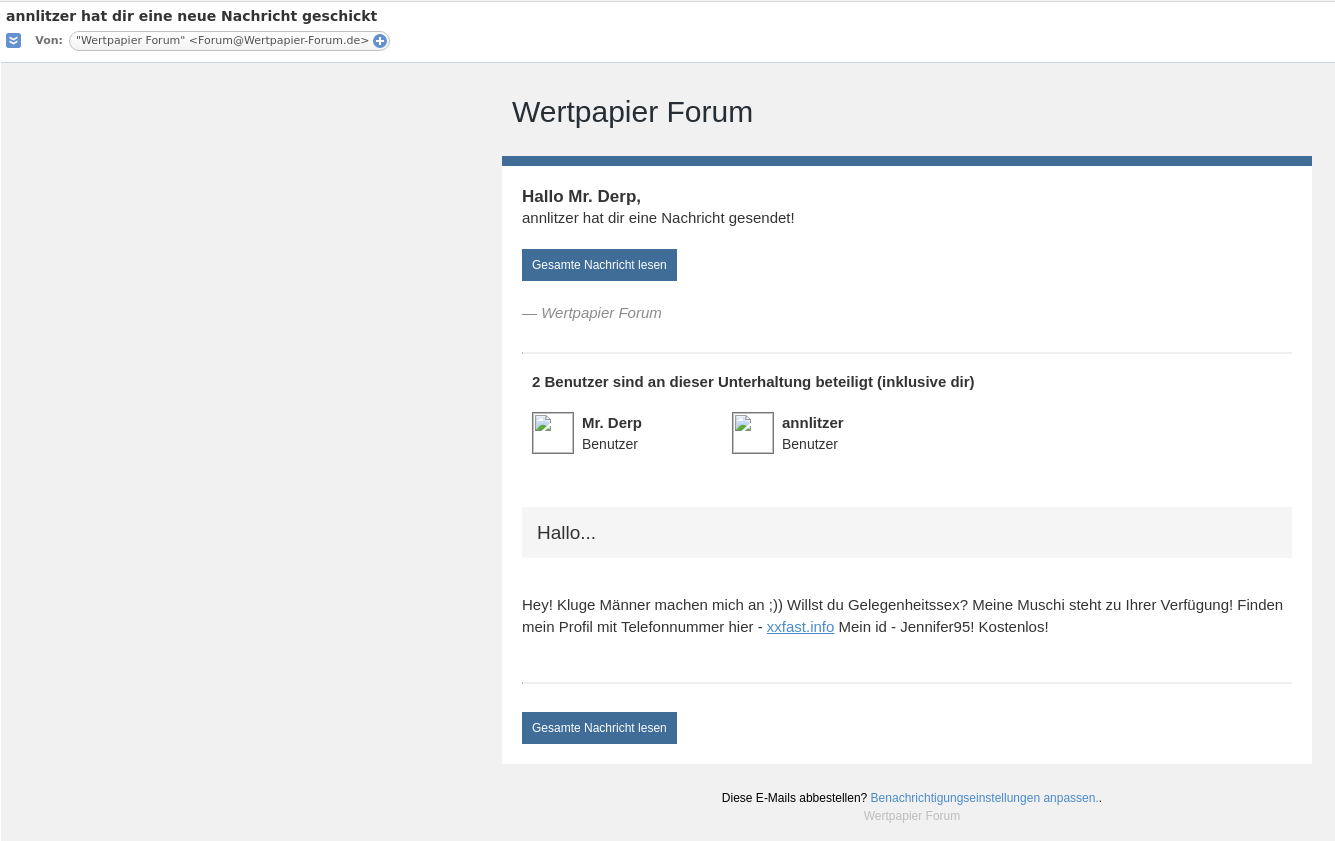The width and height of the screenshot is (1335, 841).
Task: View annlitzer avatar image
Action: click(753, 433)
